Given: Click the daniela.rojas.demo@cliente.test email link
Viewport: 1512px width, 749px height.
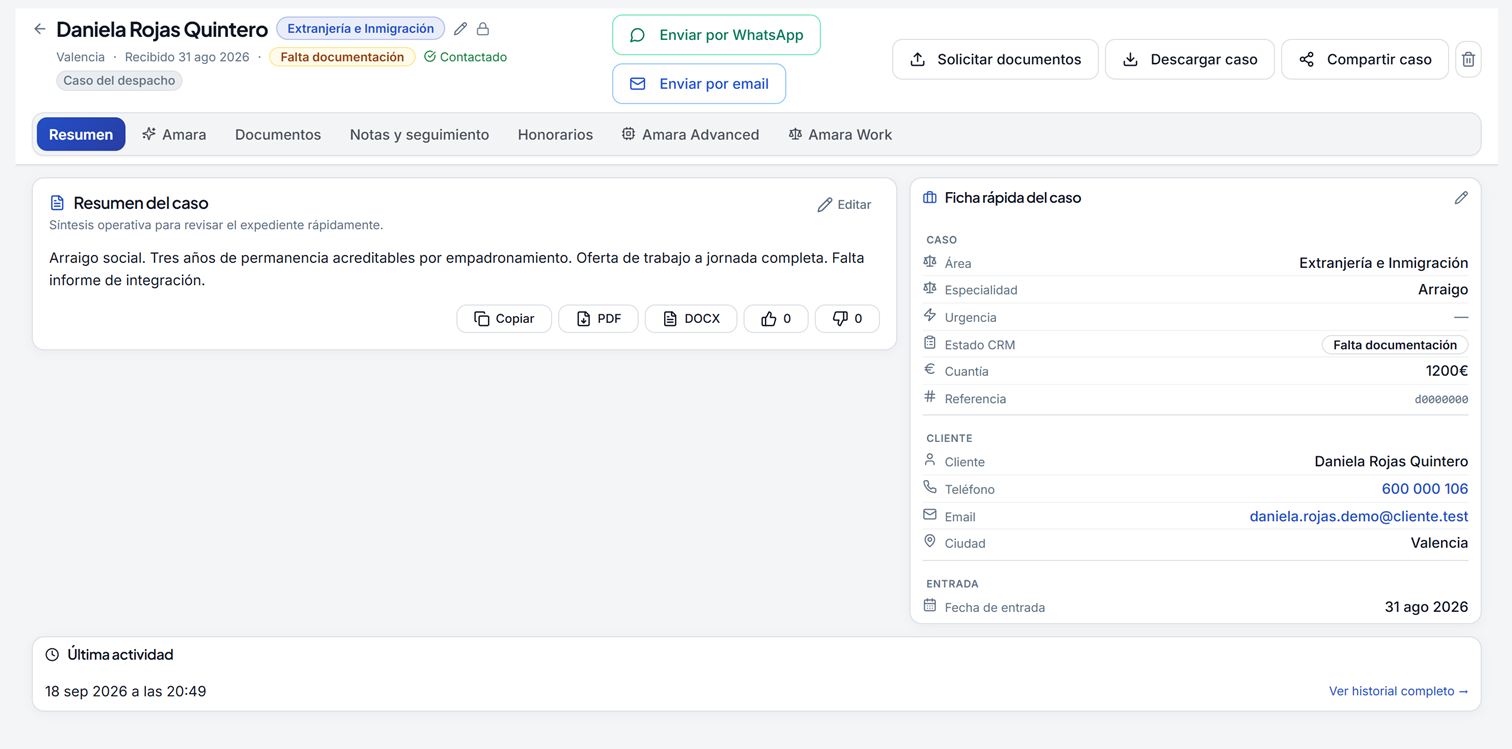Looking at the screenshot, I should 1359,516.
